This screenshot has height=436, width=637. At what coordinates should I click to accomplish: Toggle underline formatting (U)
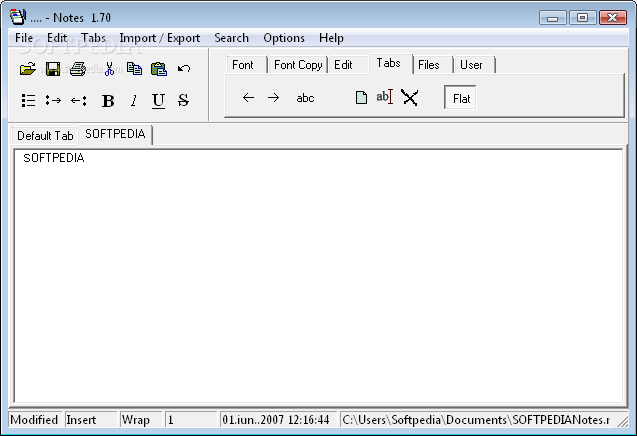click(158, 101)
